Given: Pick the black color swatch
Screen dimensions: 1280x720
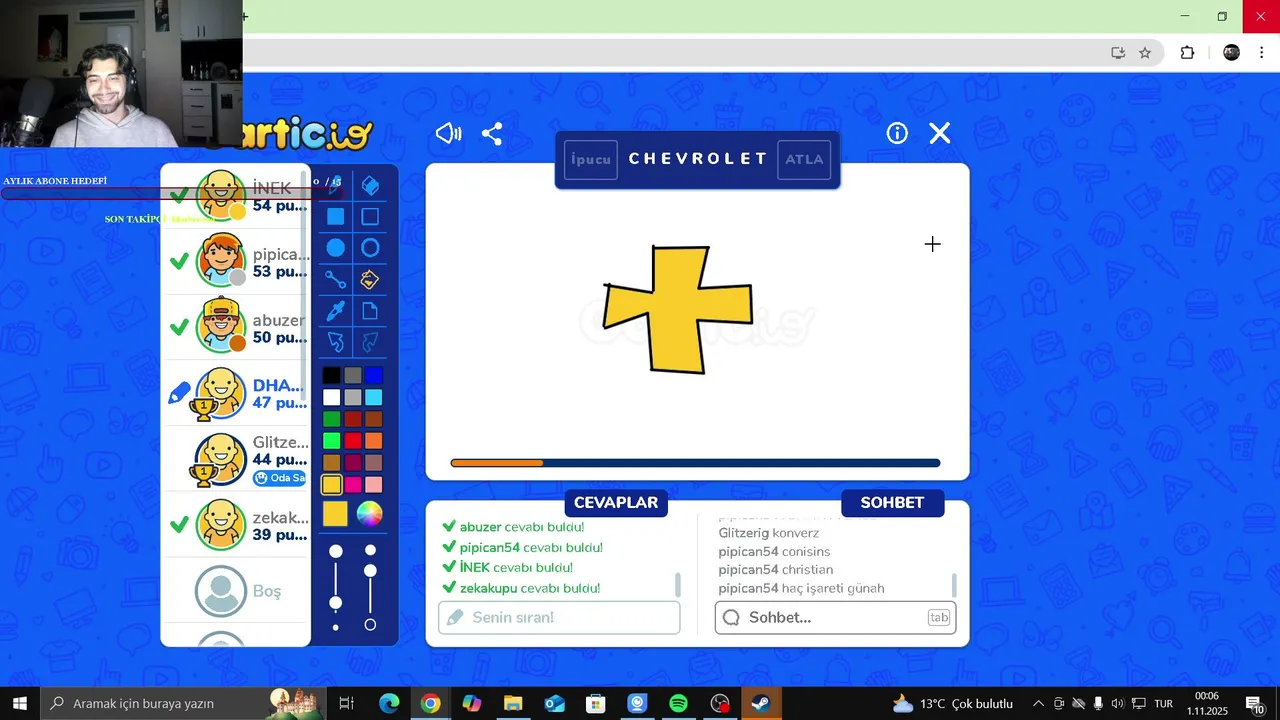Looking at the screenshot, I should click(x=331, y=376).
